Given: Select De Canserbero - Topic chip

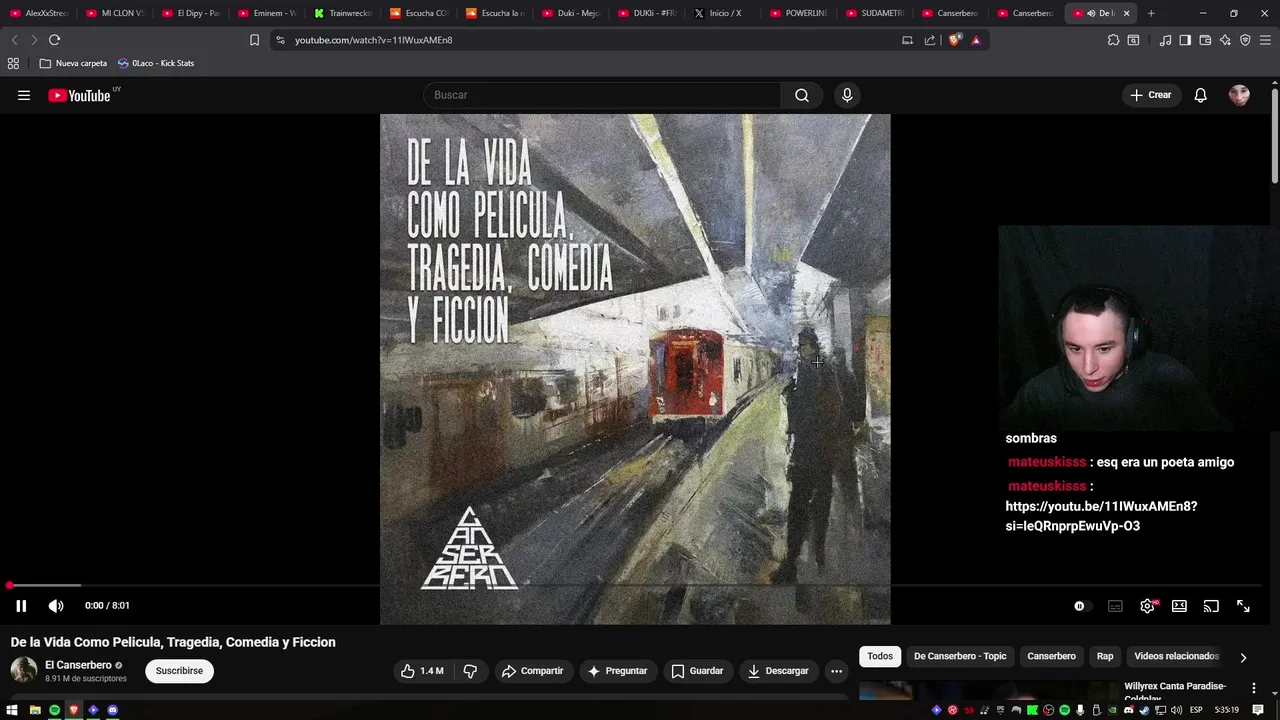Looking at the screenshot, I should pos(960,656).
